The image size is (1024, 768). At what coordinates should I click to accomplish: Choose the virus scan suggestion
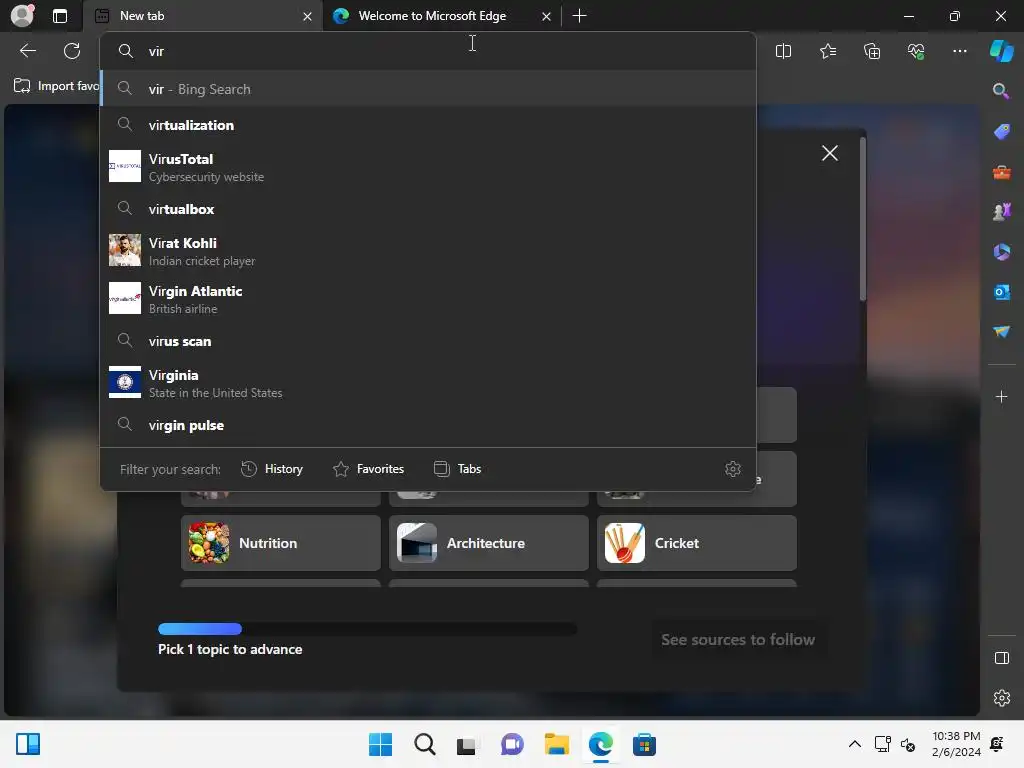(x=428, y=341)
